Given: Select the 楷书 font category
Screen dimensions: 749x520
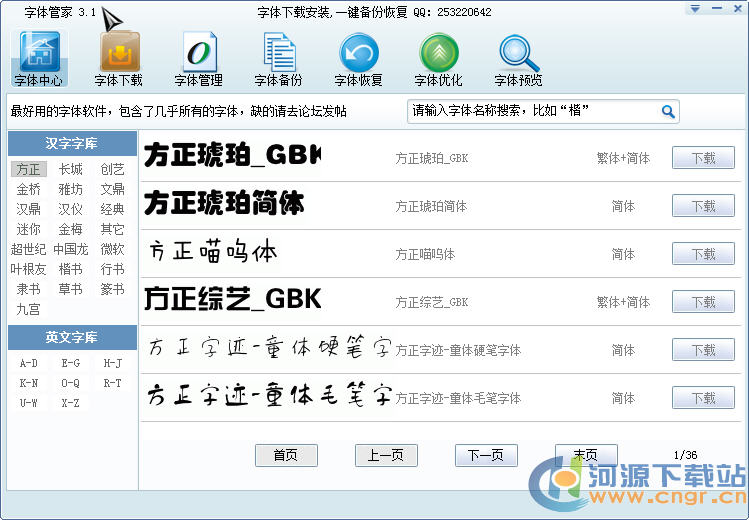Looking at the screenshot, I should (71, 270).
